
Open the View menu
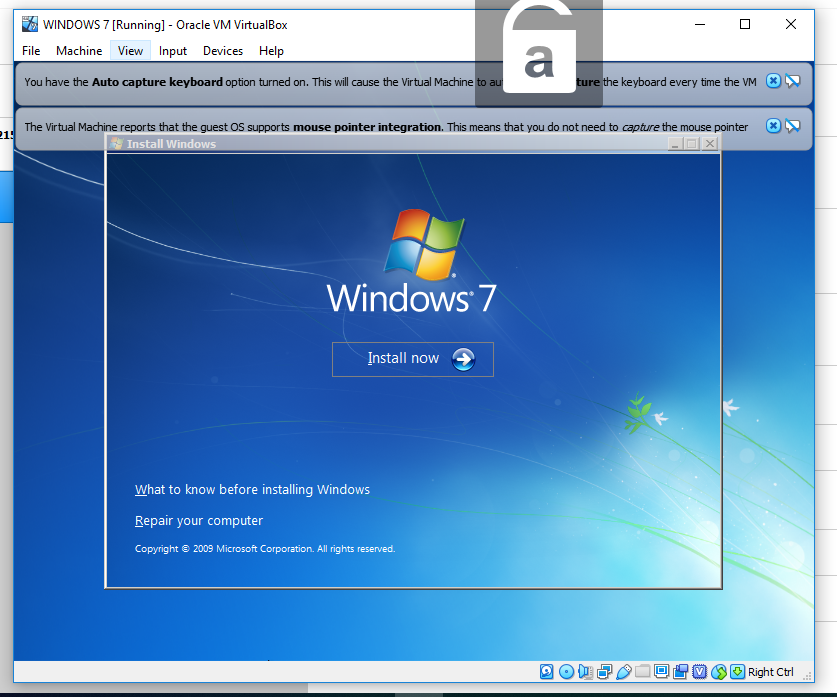pos(130,51)
